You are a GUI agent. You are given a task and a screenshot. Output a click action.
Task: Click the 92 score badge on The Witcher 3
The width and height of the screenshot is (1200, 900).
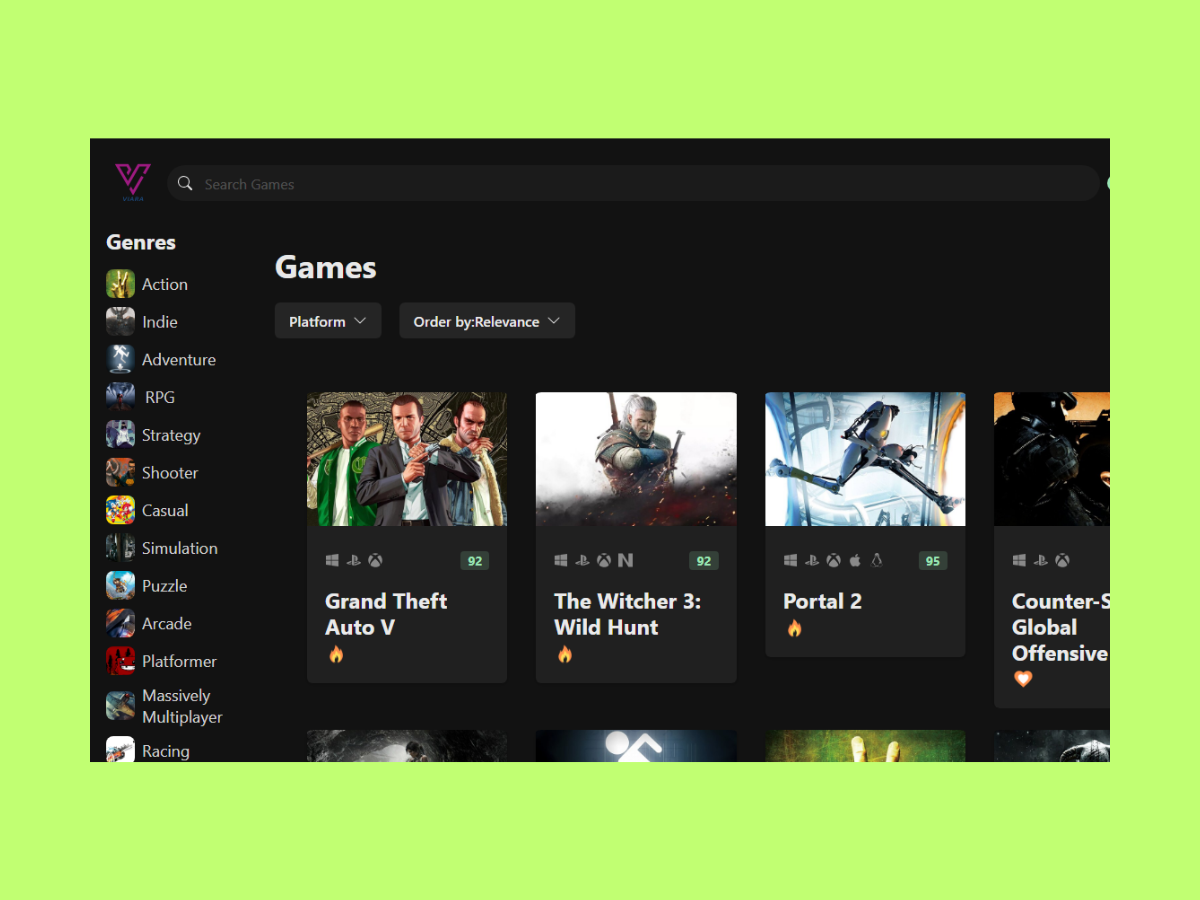tap(704, 561)
